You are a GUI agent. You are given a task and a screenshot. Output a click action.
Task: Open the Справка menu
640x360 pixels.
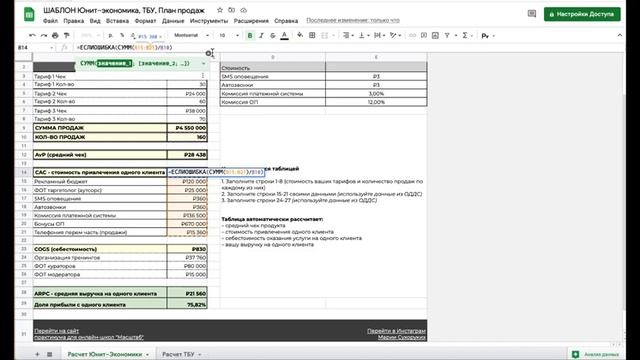click(286, 21)
